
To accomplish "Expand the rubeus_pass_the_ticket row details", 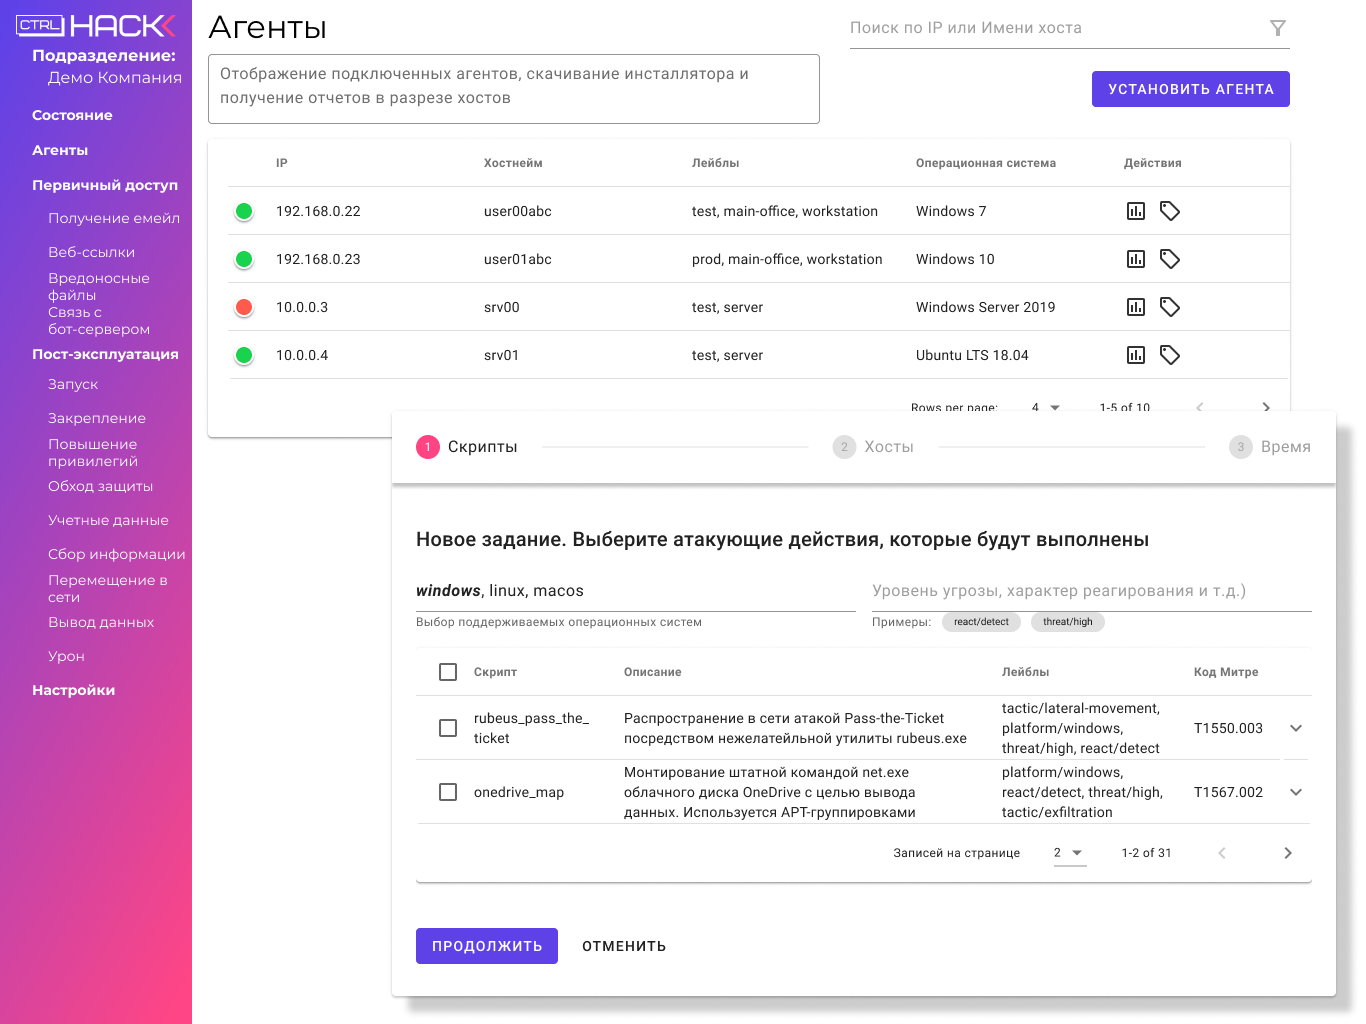I will point(1296,728).
